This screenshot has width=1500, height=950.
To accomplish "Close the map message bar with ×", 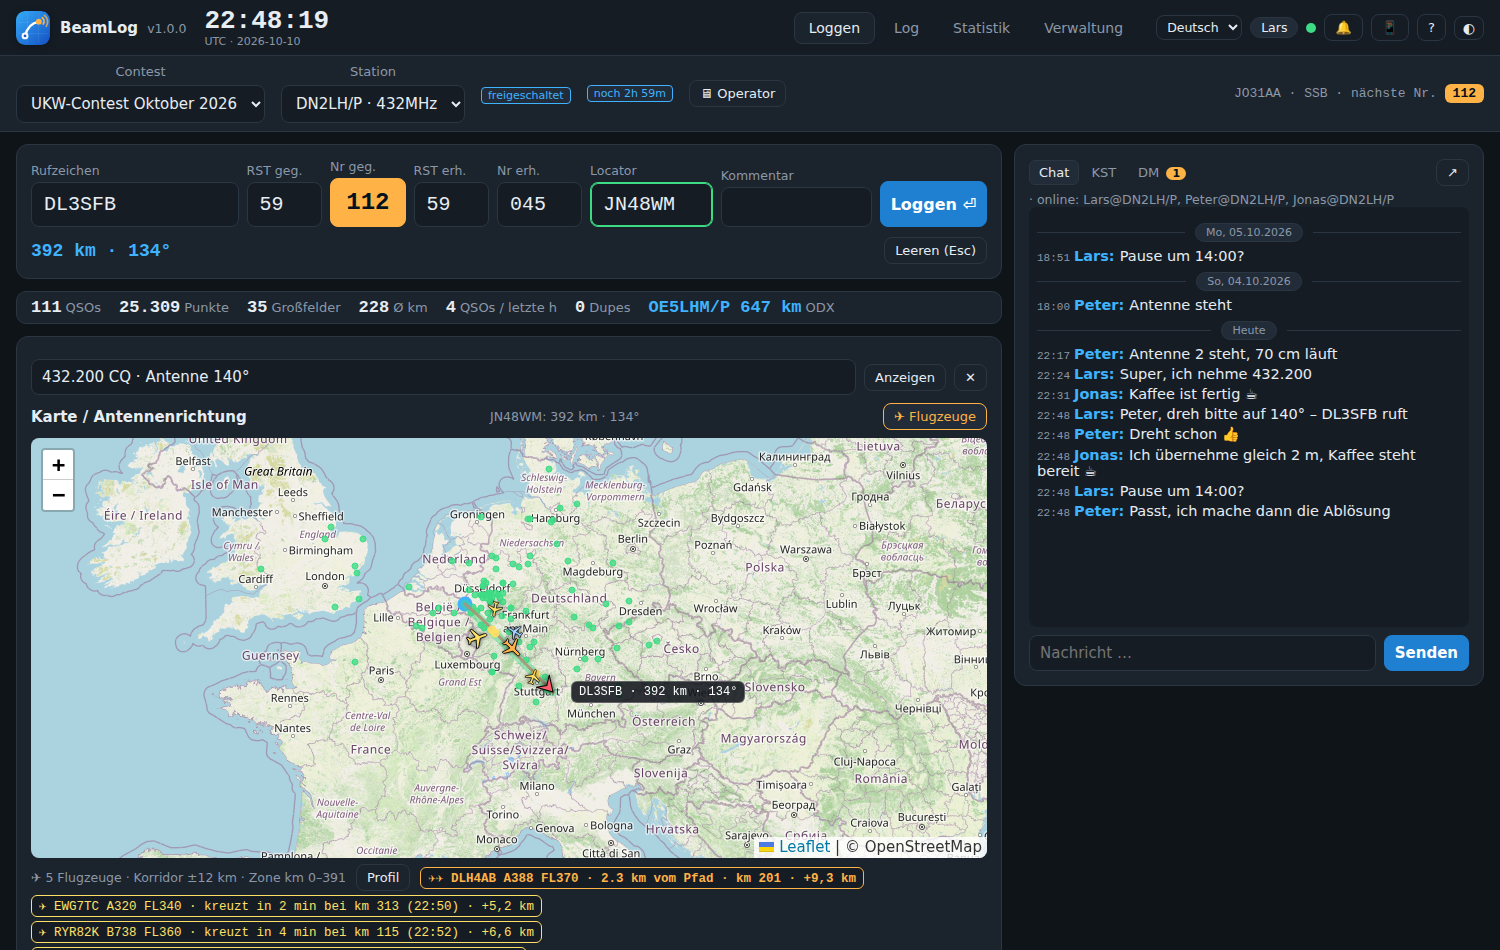I will point(970,377).
